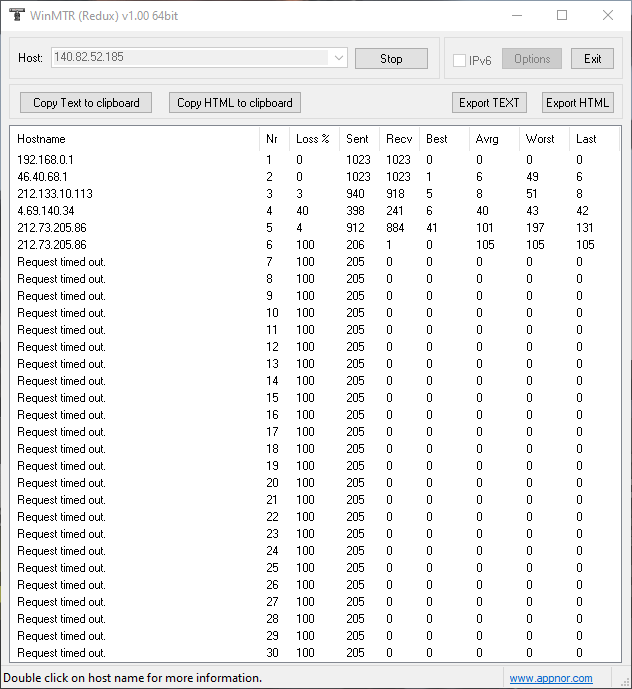Sort by the Hostname column header

pos(134,139)
